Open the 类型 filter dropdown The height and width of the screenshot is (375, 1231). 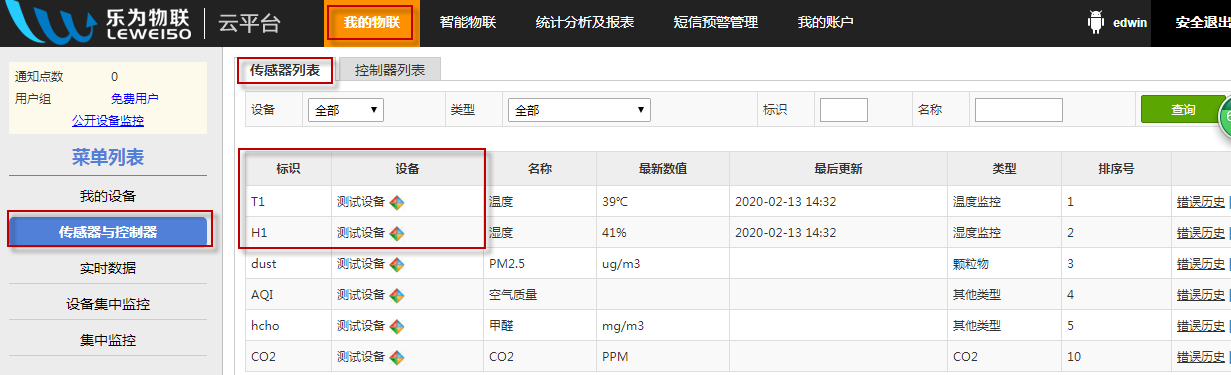tap(579, 110)
